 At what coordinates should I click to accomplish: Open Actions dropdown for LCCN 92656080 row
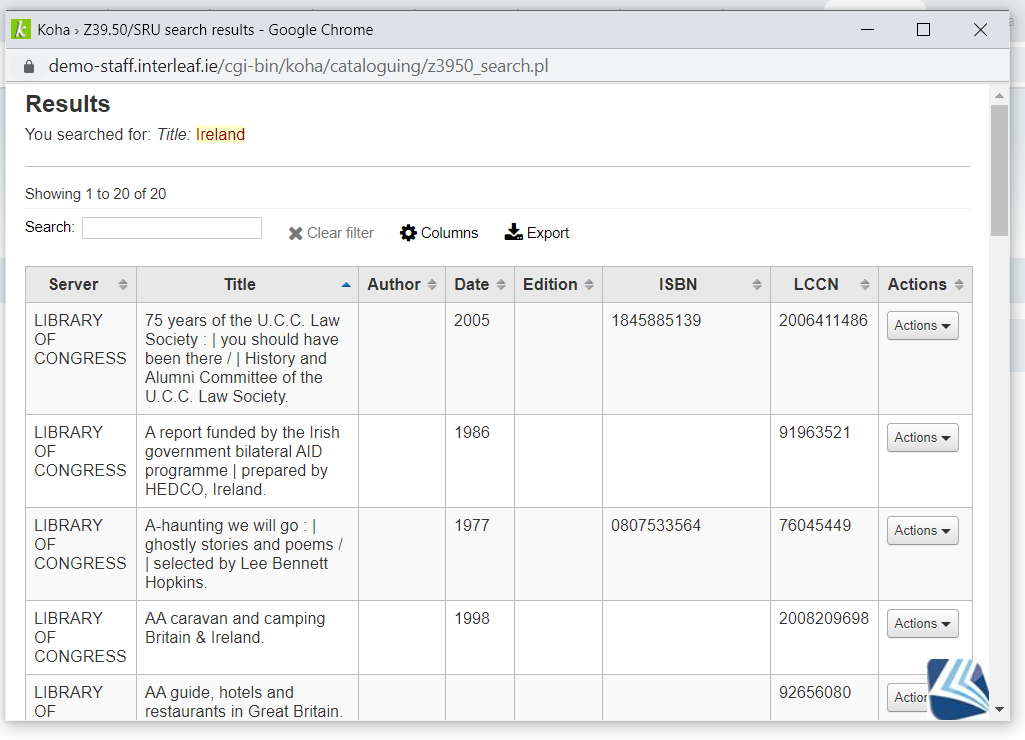[x=909, y=698]
